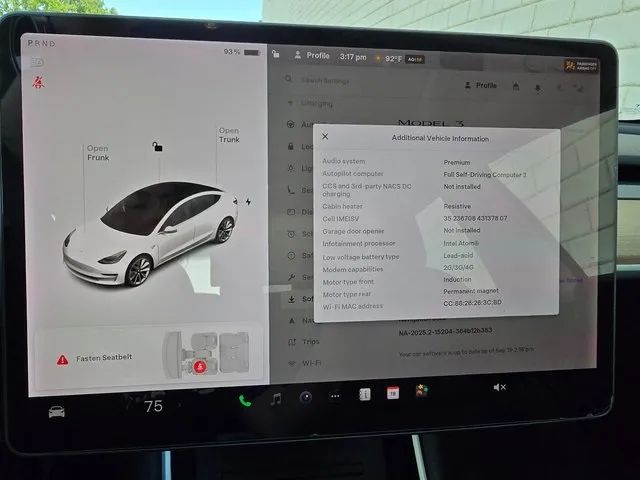Screen dimensions: 640x480
Task: Tap the 'Permanent magnet' rear motor value
Action: [x=471, y=291]
